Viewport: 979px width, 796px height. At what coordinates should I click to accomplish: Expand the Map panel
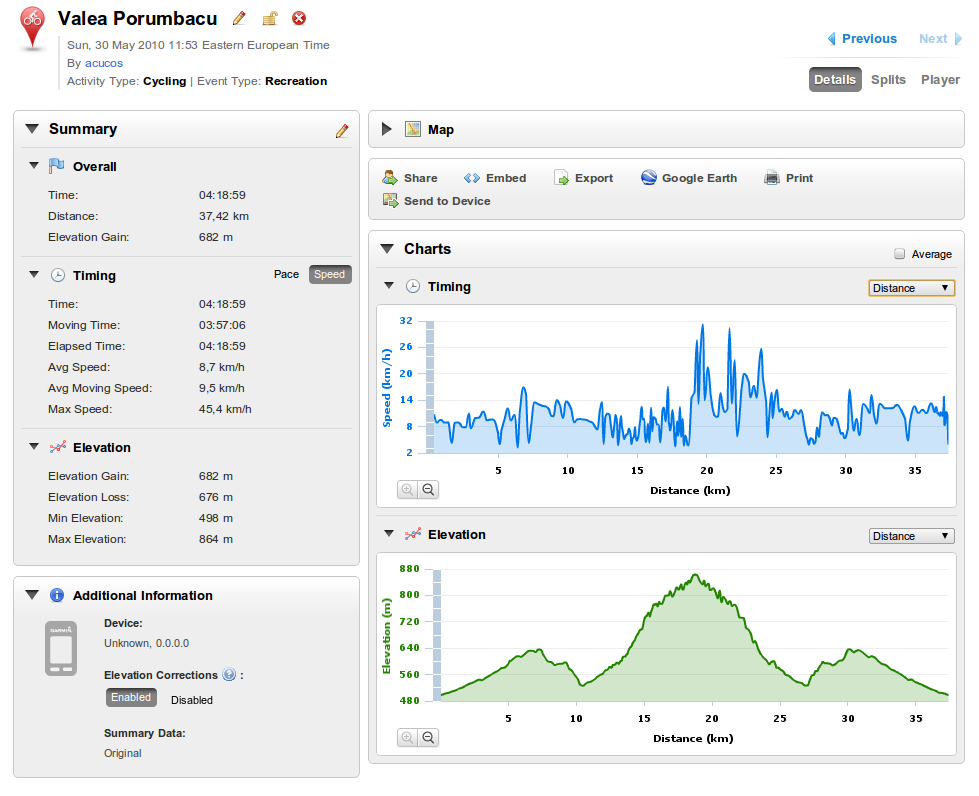386,129
